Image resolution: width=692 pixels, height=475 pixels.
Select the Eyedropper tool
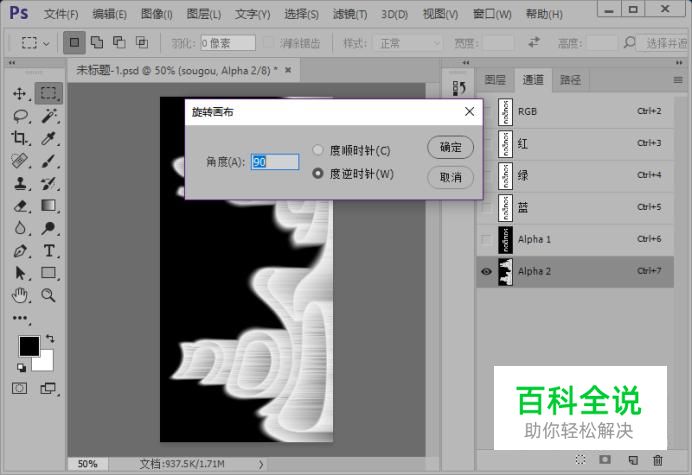[x=49, y=139]
